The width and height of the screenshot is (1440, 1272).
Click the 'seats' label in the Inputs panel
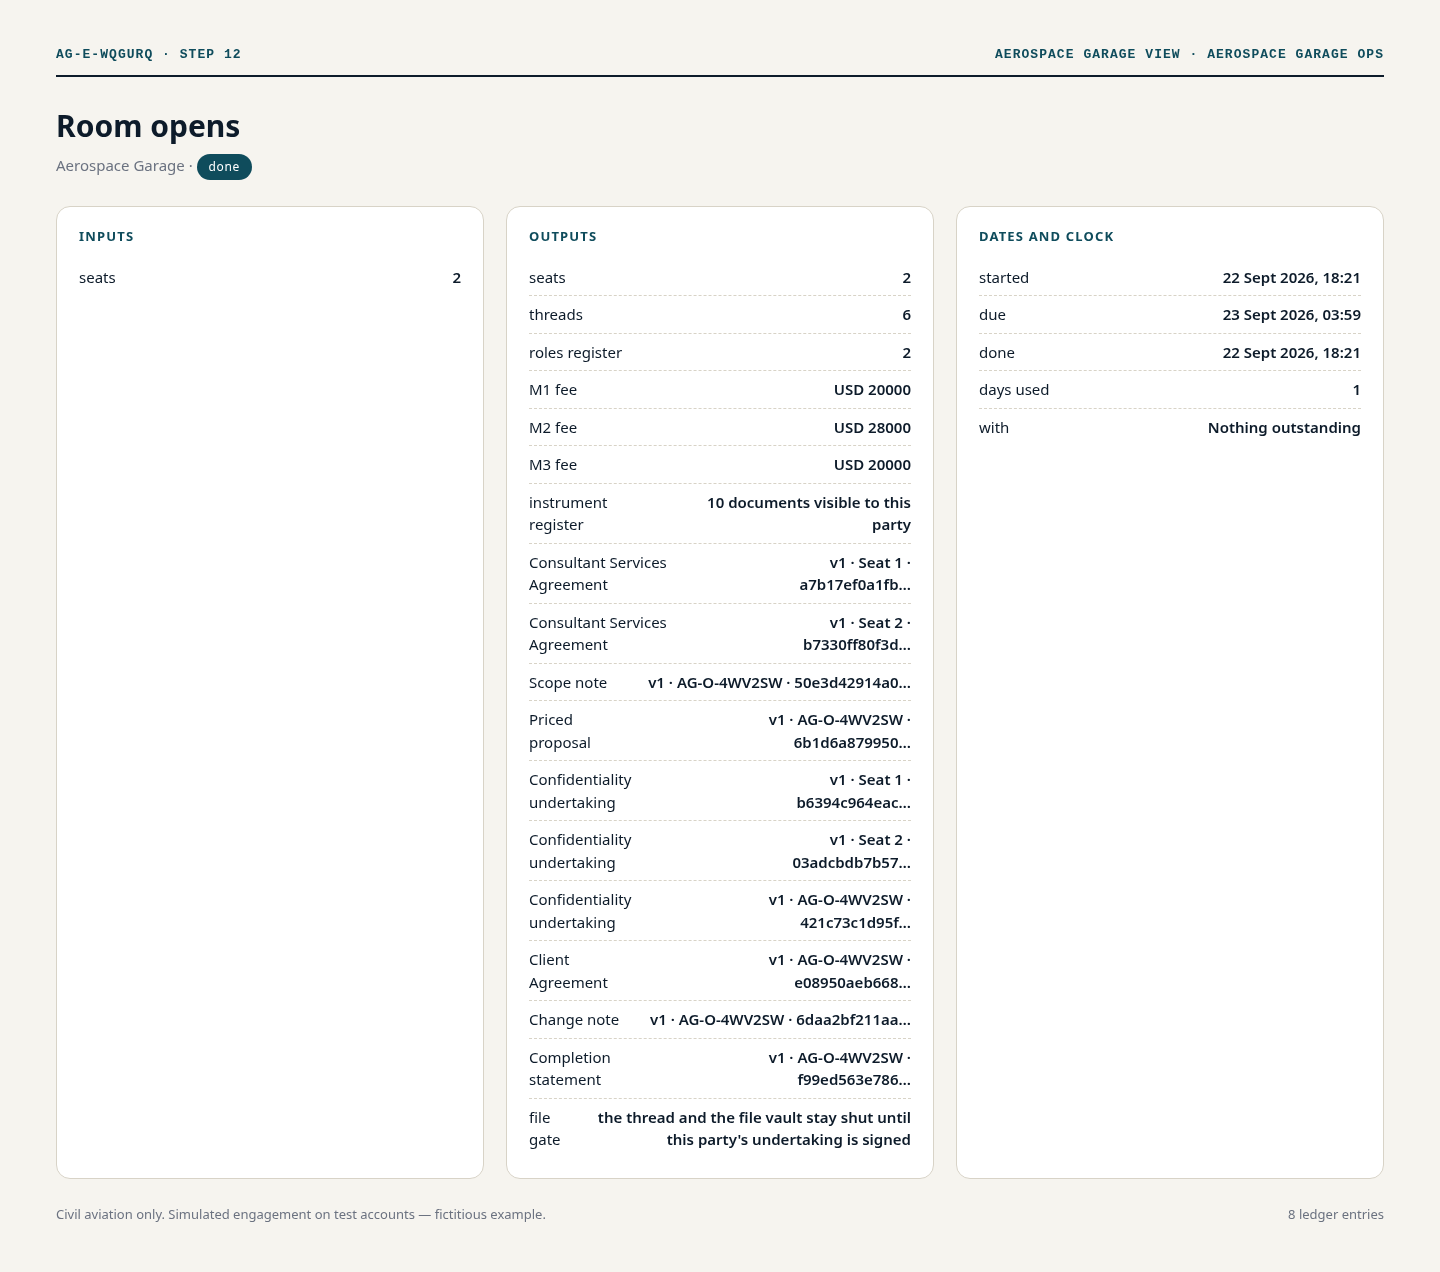click(97, 278)
